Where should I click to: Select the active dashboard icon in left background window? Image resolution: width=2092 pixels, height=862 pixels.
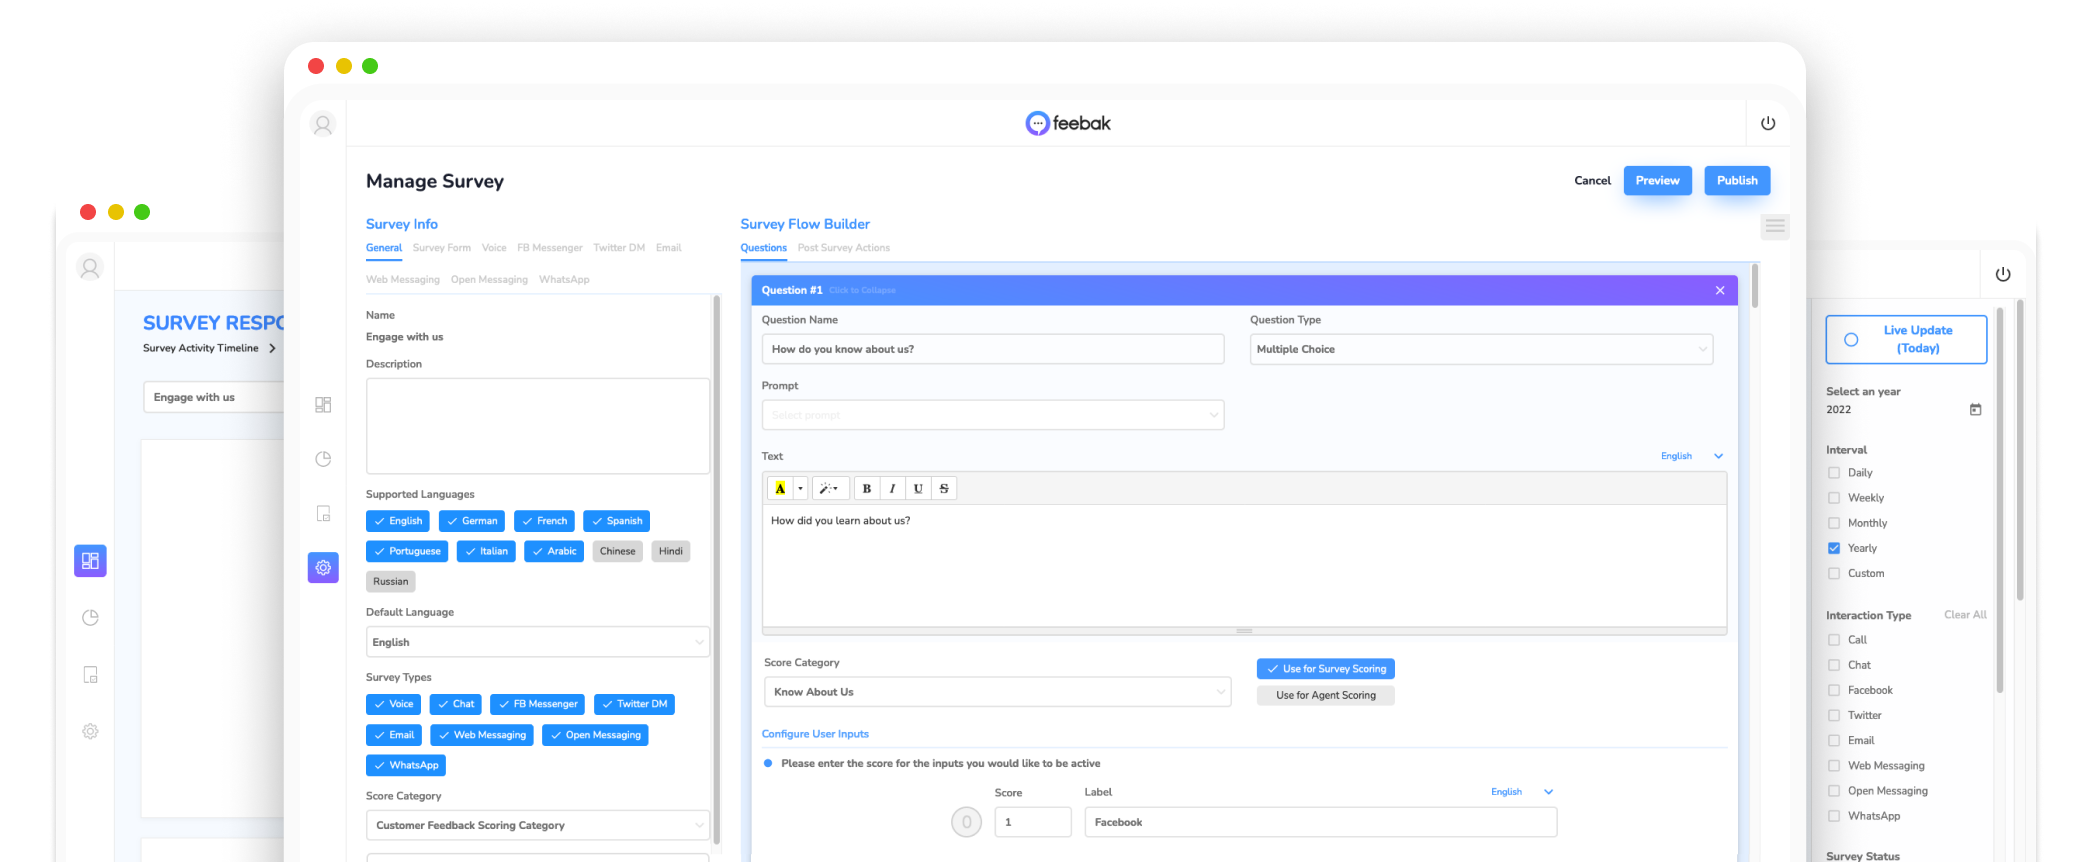click(x=90, y=560)
